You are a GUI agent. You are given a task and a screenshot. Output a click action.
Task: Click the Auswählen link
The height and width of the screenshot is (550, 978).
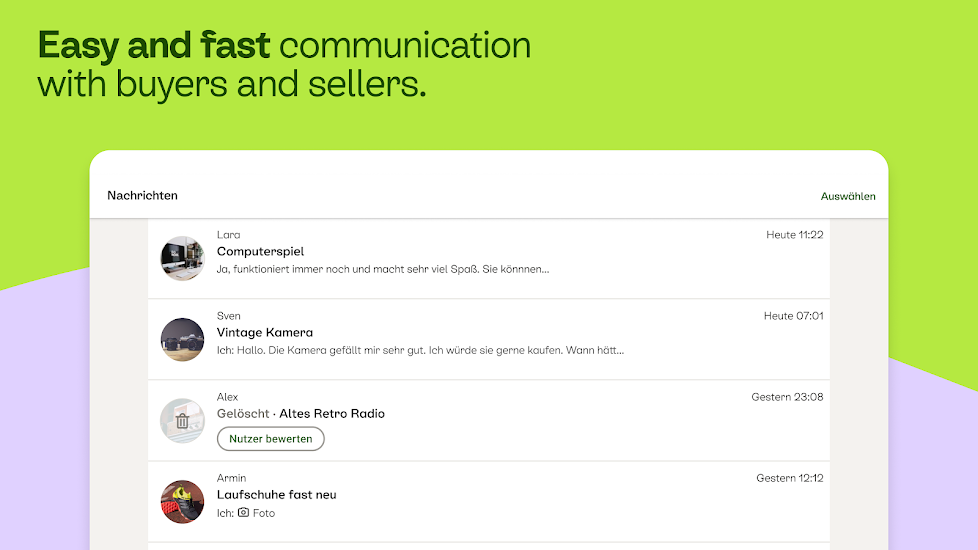(848, 196)
